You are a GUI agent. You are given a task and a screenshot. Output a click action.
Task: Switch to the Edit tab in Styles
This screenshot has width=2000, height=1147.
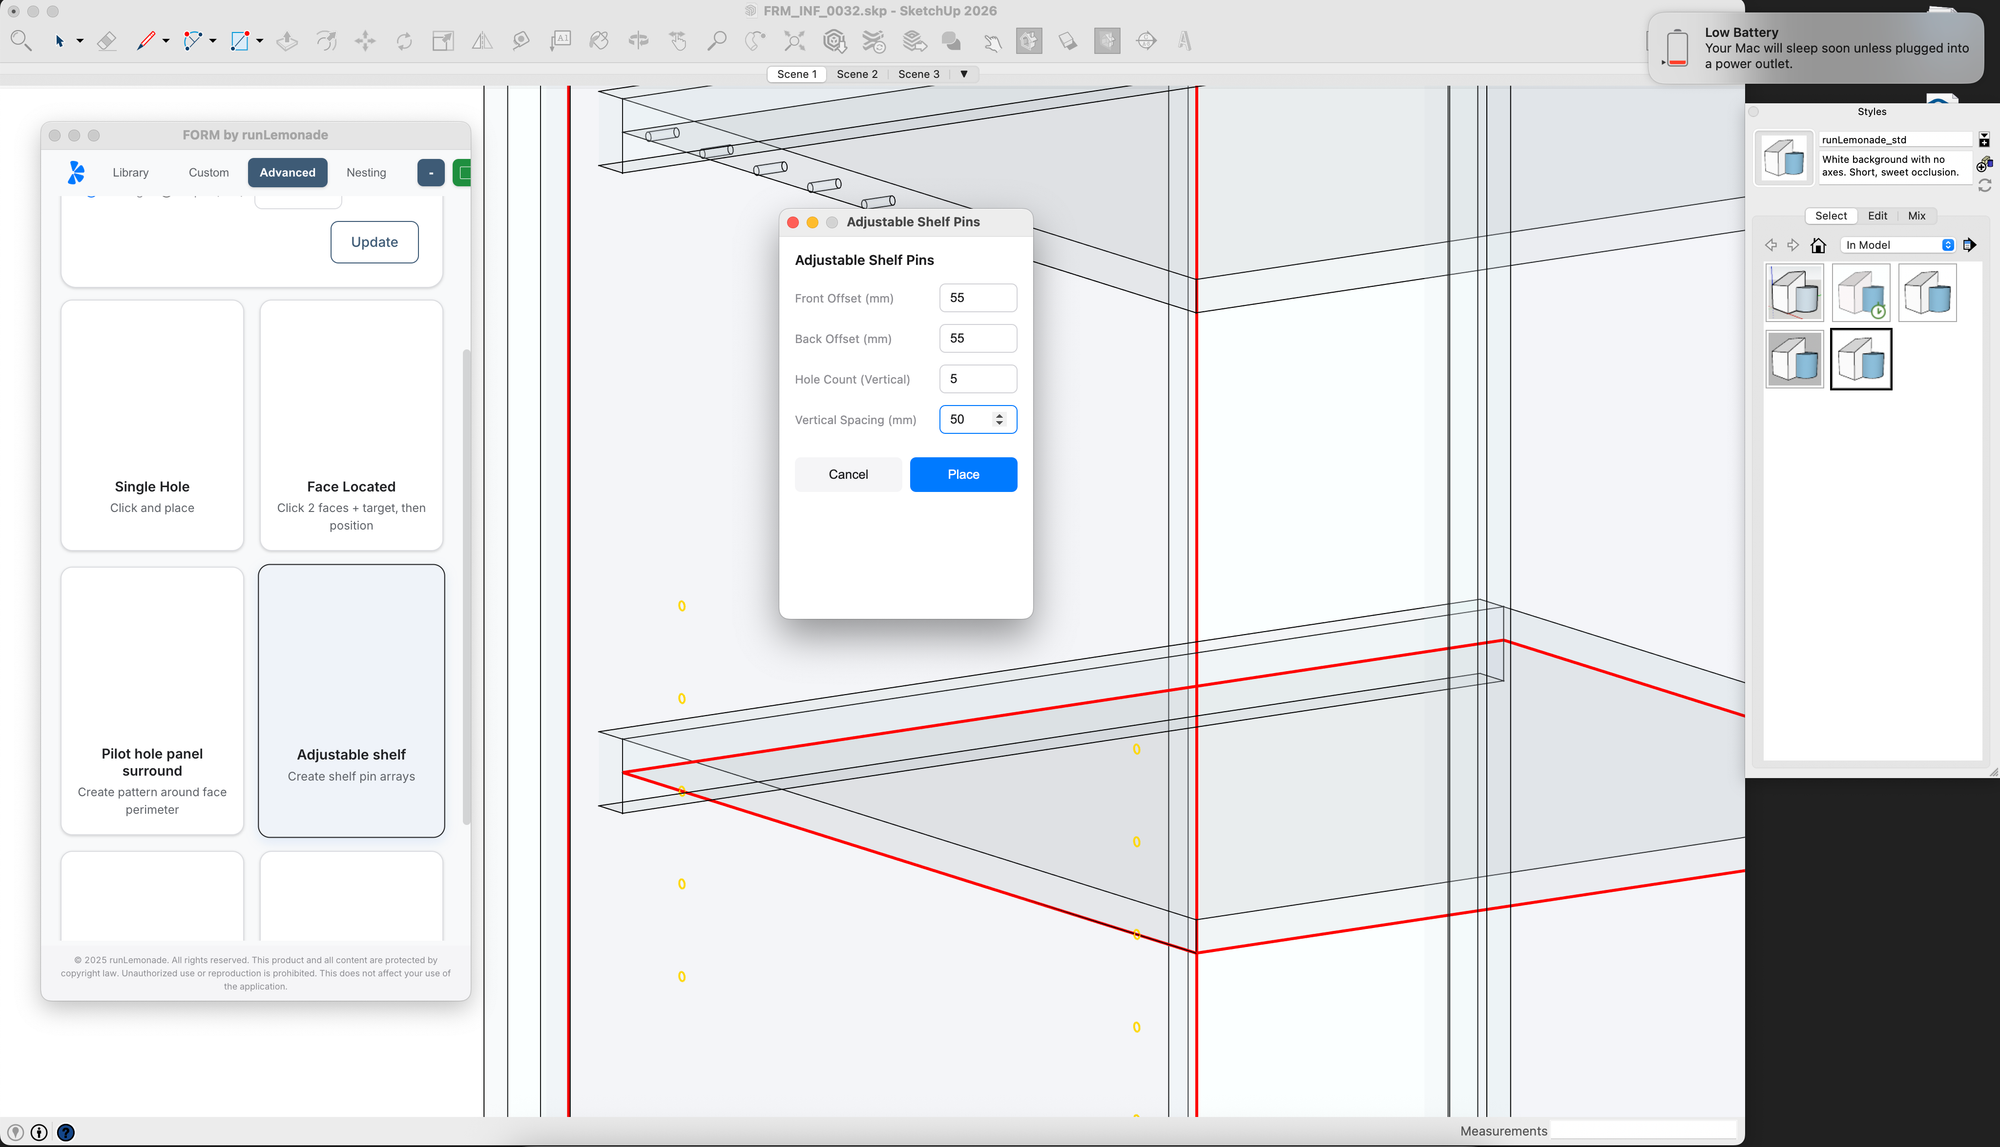tap(1877, 216)
